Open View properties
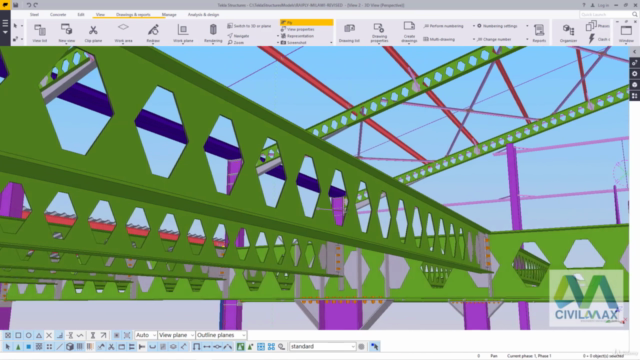Image resolution: width=640 pixels, height=360 pixels. pos(298,29)
